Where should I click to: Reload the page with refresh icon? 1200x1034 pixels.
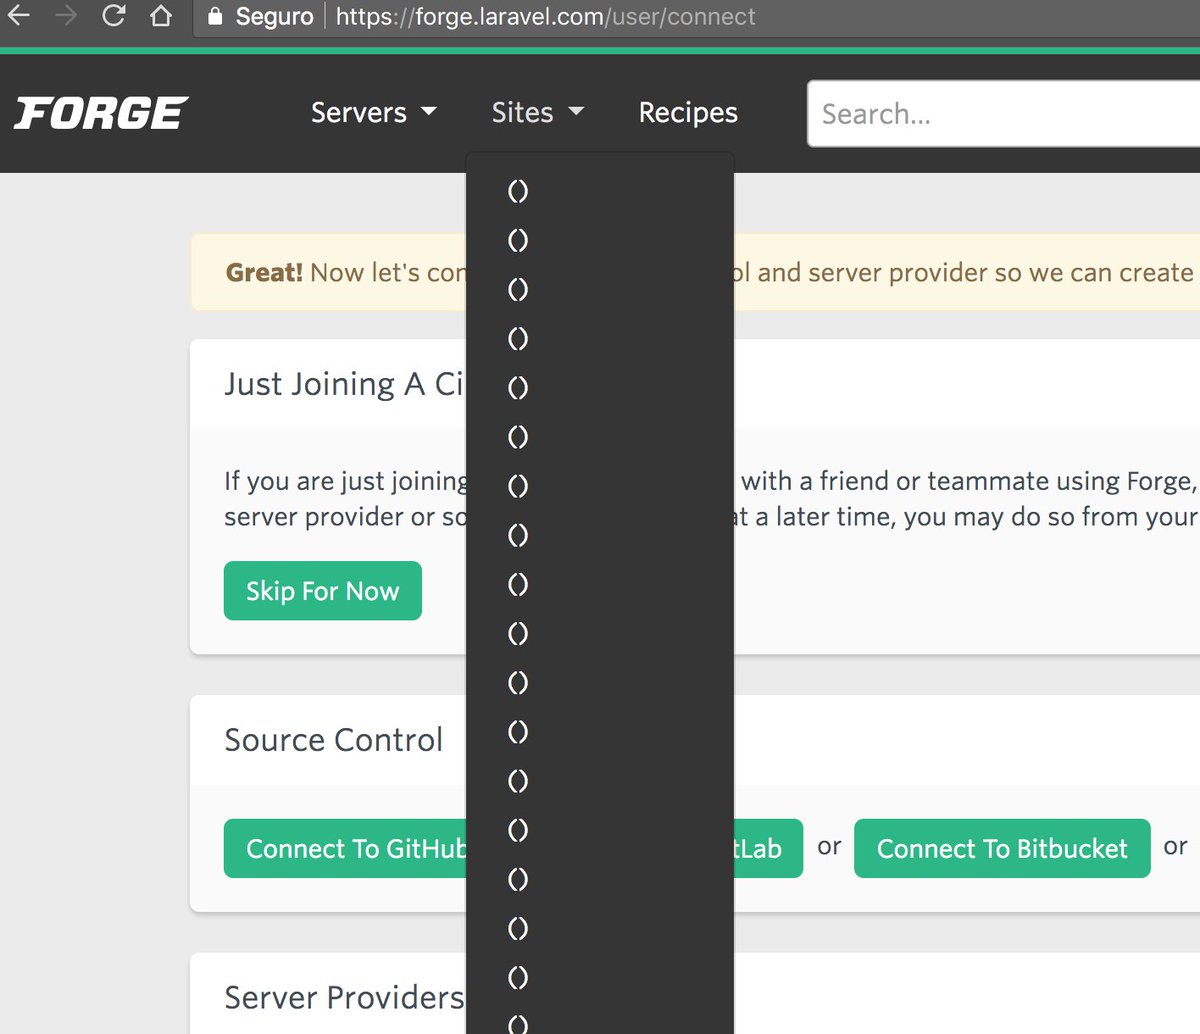[114, 16]
